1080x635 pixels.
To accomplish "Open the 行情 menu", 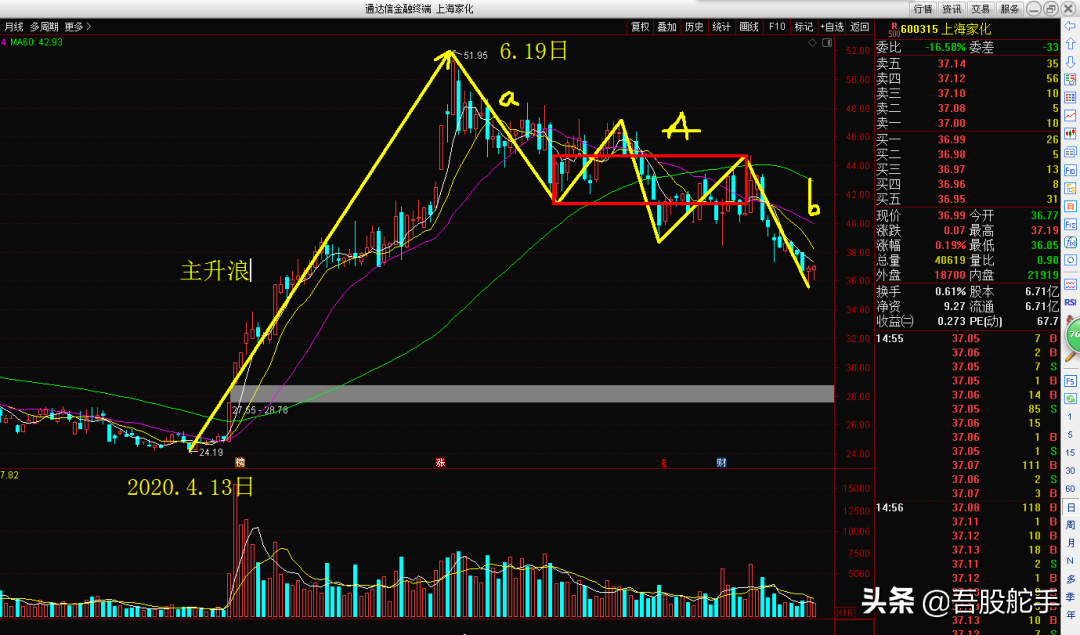I will (922, 9).
